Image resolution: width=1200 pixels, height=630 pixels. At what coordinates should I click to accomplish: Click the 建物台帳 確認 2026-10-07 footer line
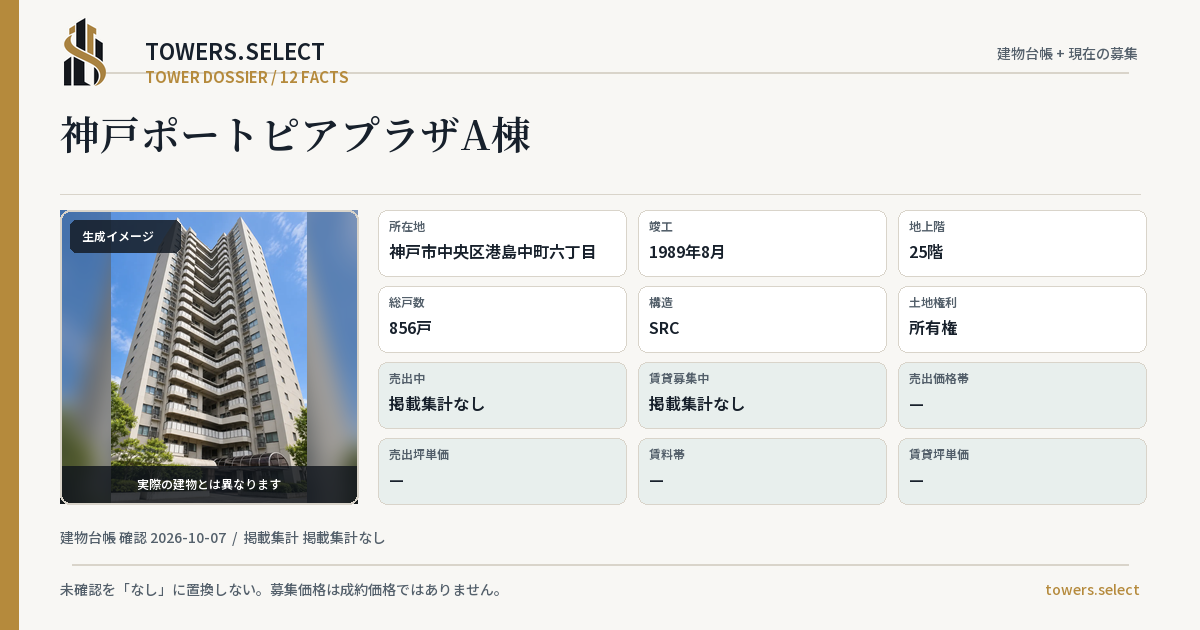[223, 538]
